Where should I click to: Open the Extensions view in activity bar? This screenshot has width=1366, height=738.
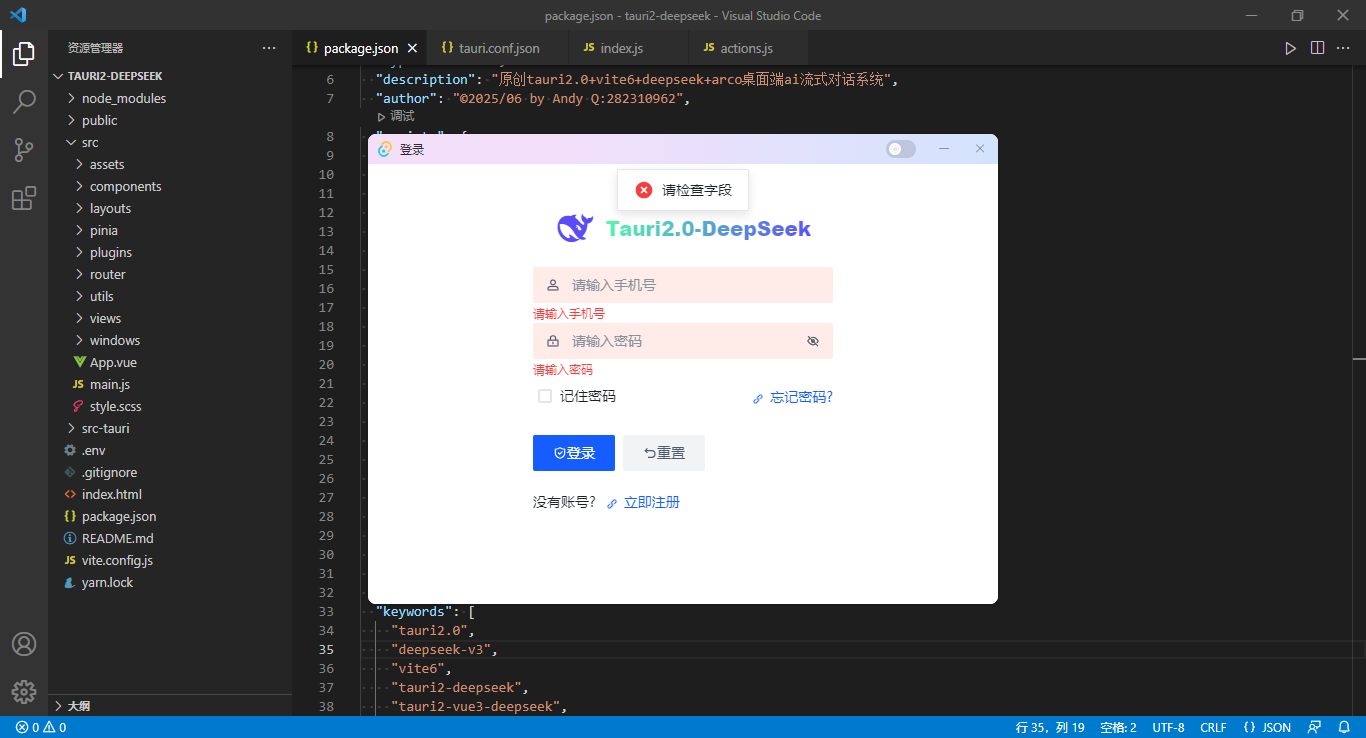[x=24, y=198]
